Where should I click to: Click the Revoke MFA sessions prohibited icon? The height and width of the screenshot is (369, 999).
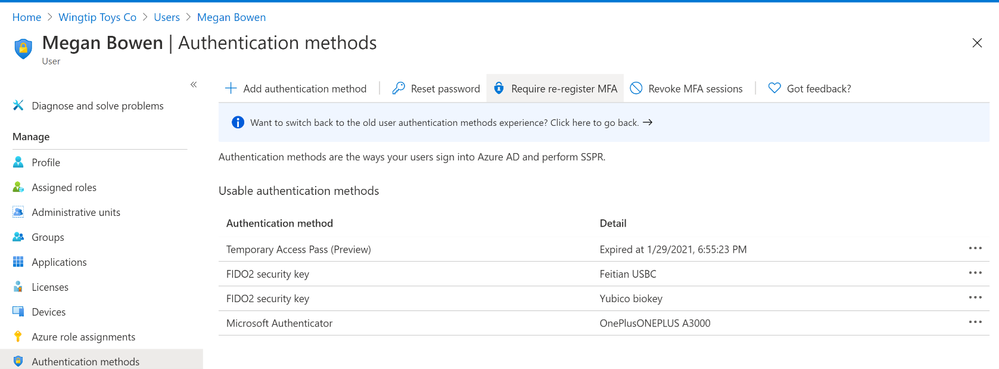(x=636, y=89)
